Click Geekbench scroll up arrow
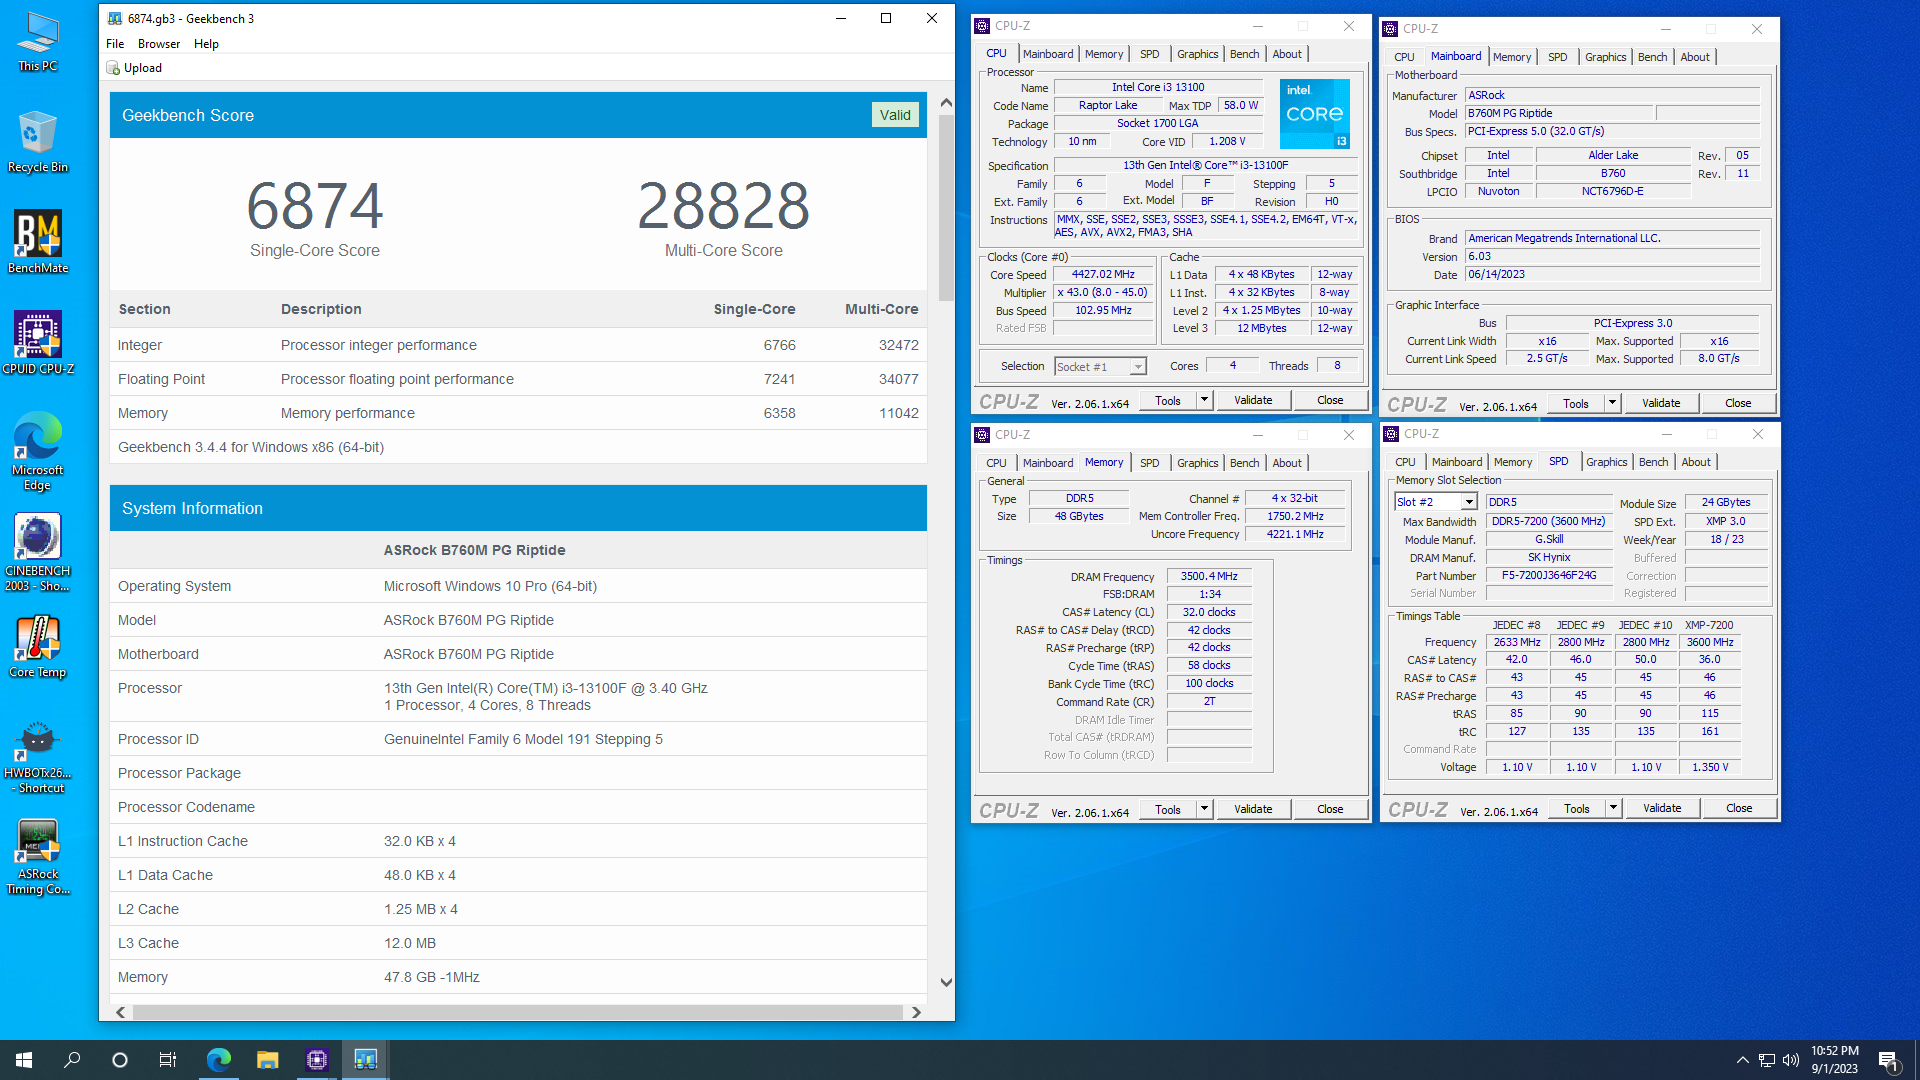This screenshot has width=1920, height=1080. pyautogui.click(x=946, y=103)
